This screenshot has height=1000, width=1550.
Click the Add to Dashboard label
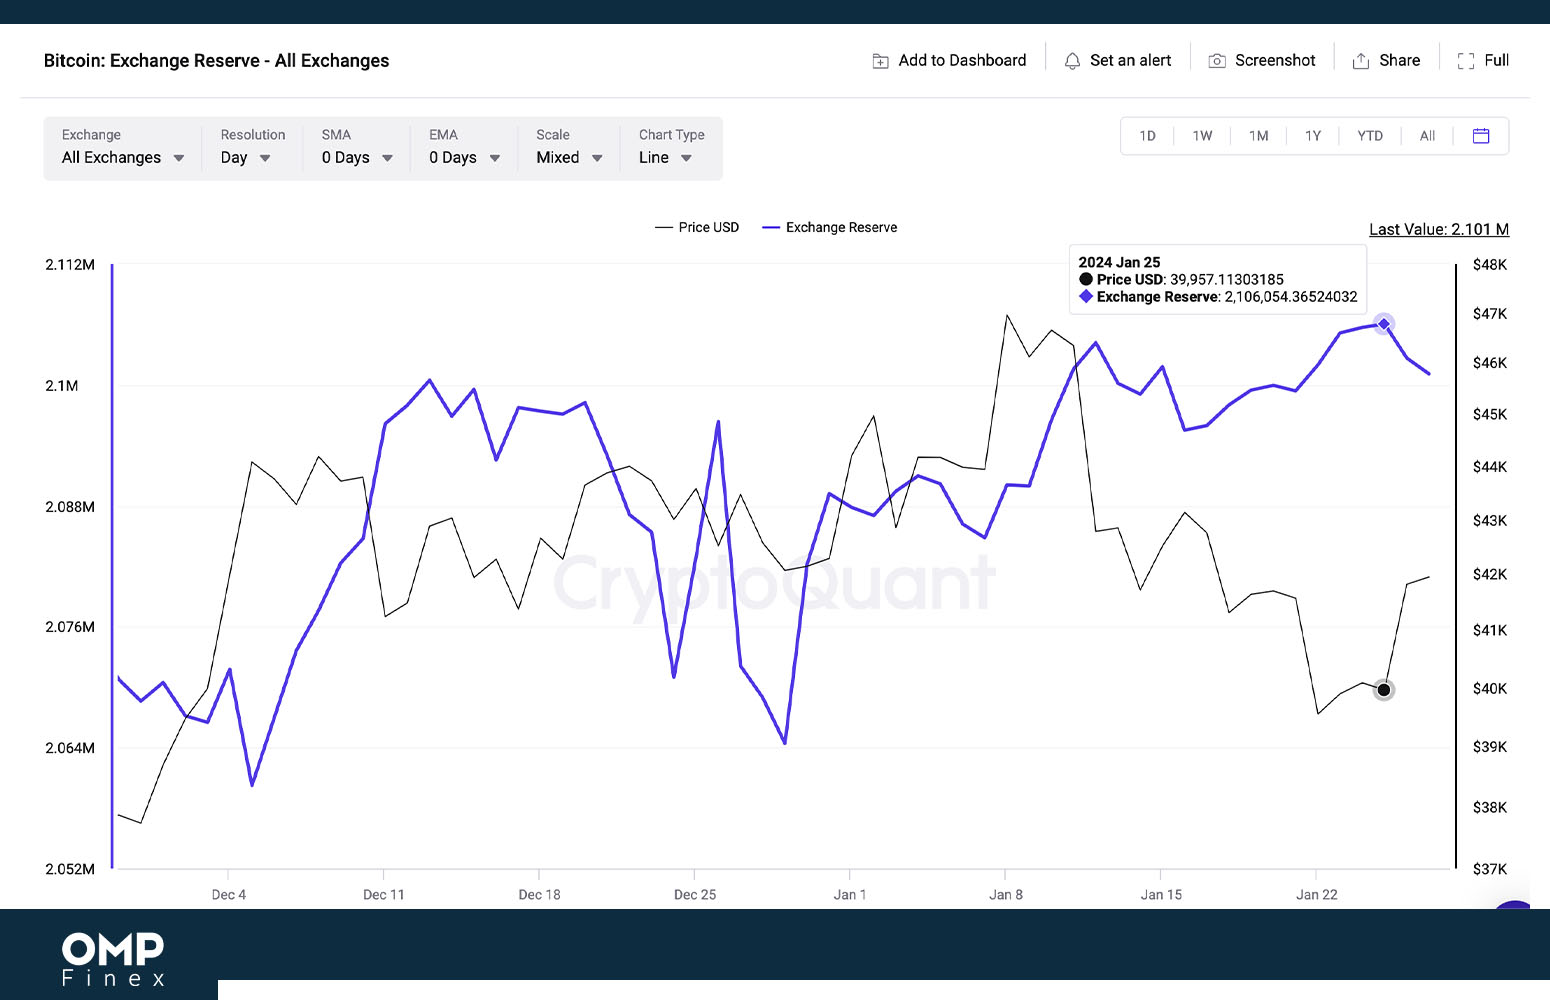pyautogui.click(x=962, y=61)
